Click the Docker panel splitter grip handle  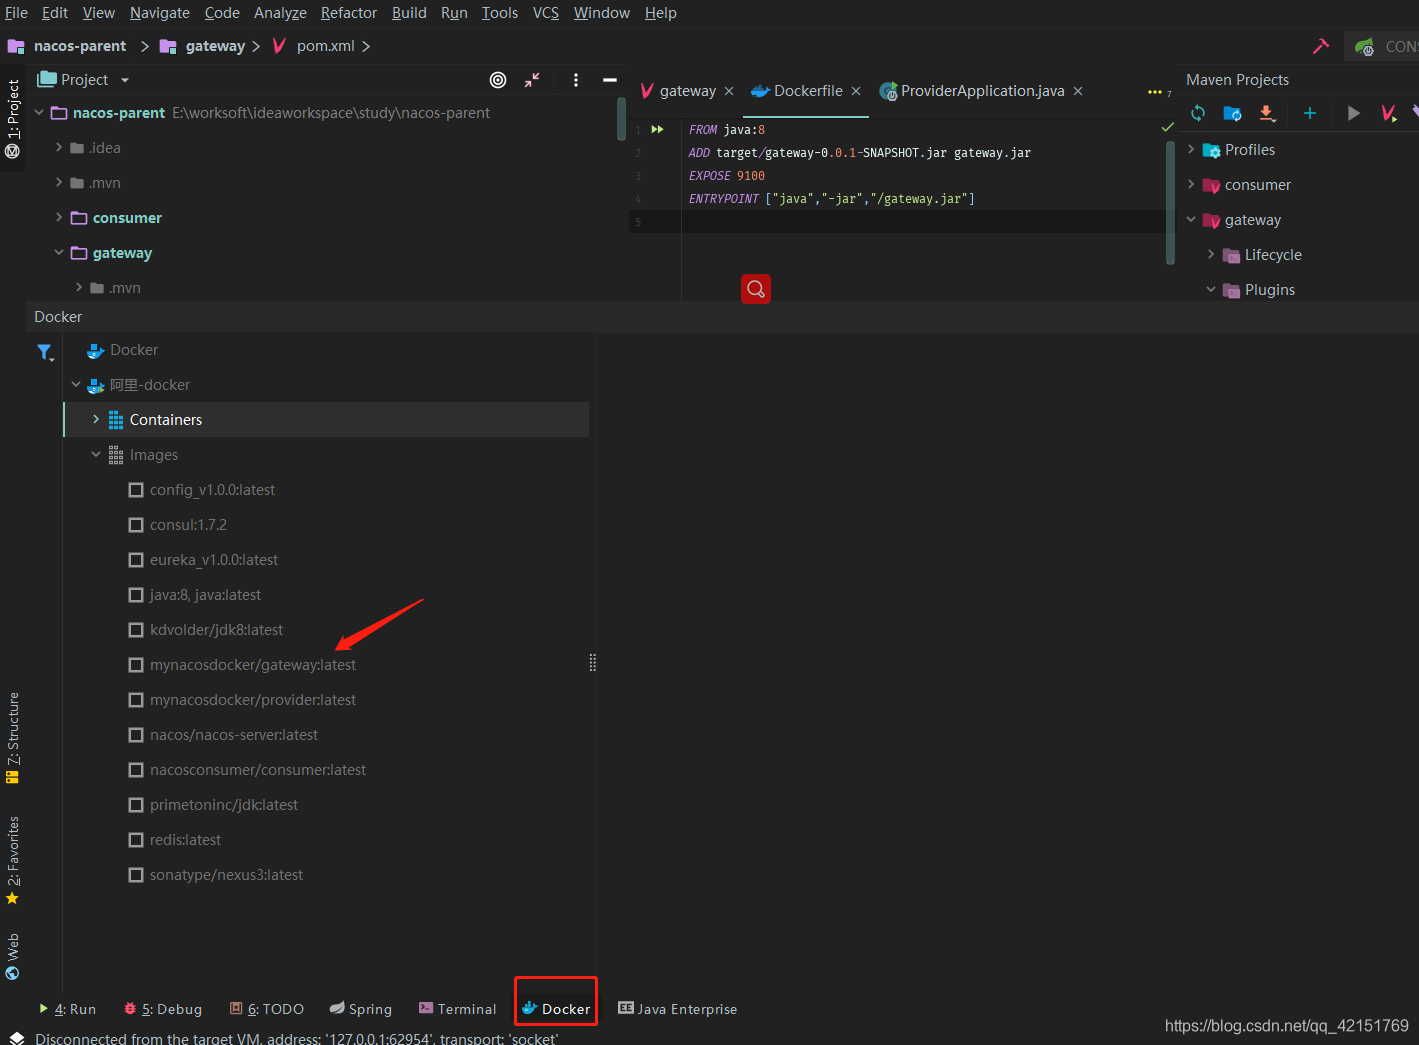pos(593,662)
